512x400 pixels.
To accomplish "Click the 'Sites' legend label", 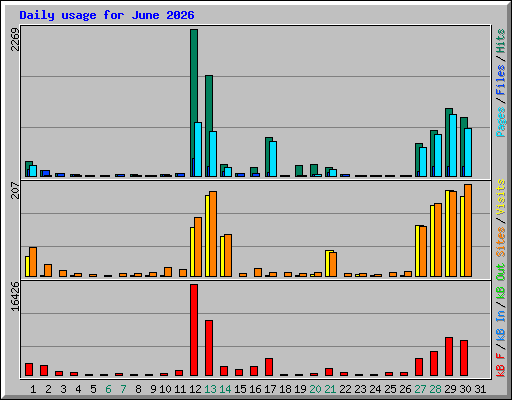I will (501, 242).
